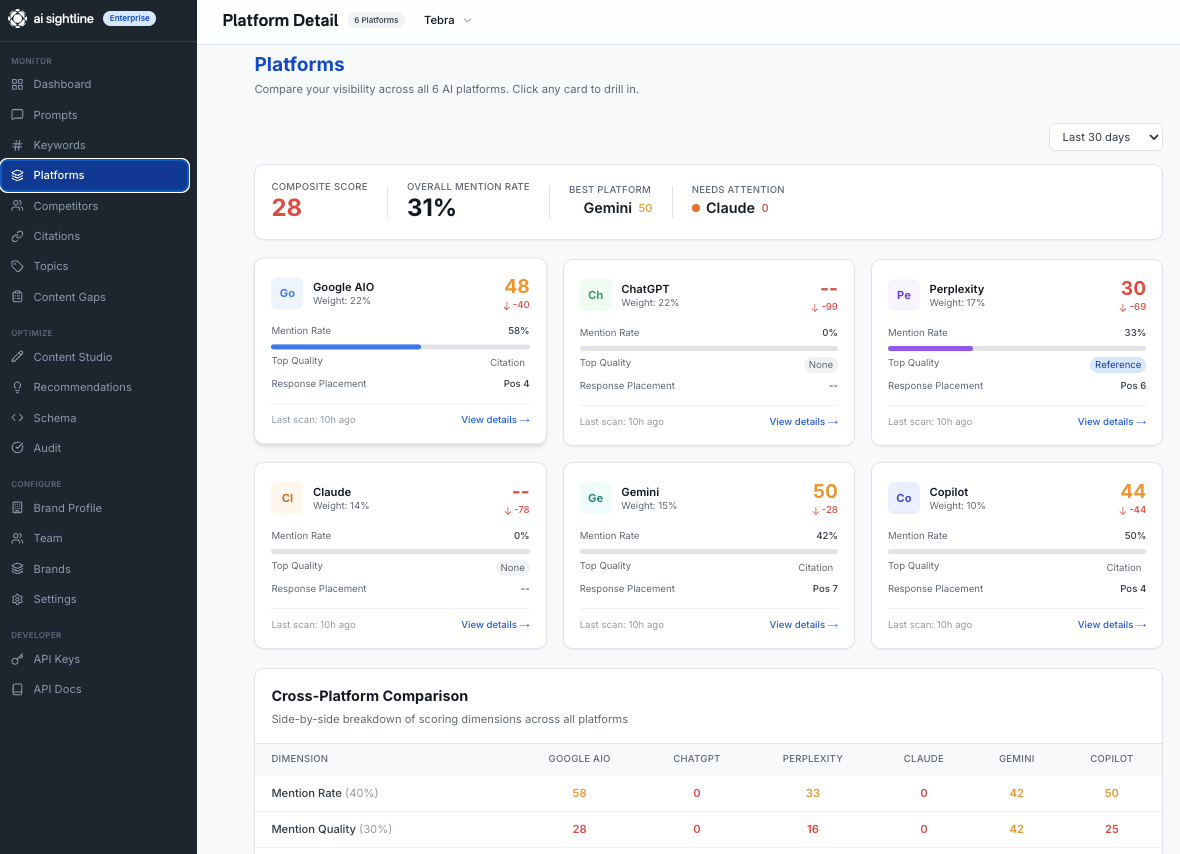Open View details for Gemini card
Viewport: 1180px width, 854px height.
point(803,625)
